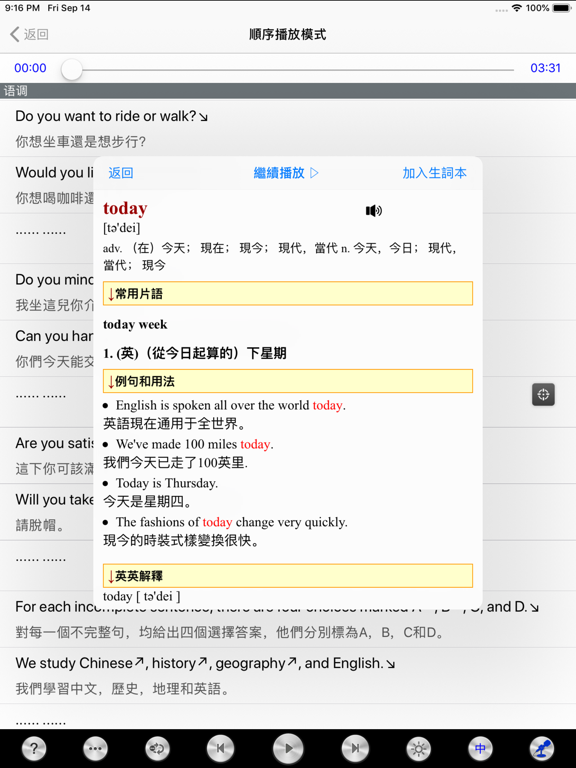
Task: Tap the 语调 section header bar
Action: (288, 91)
